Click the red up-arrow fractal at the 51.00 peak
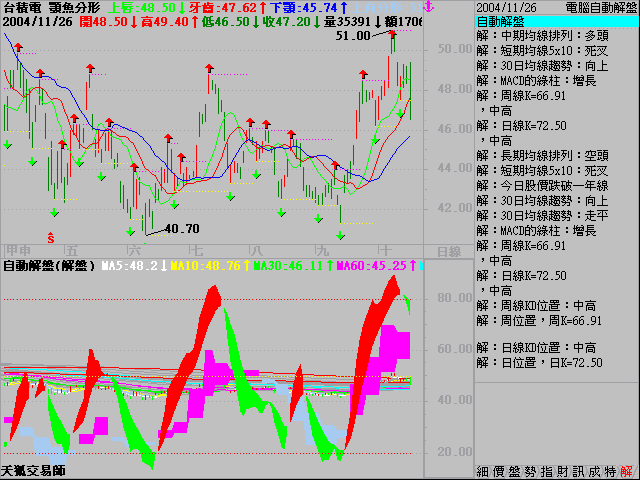This screenshot has width=640, height=480. [394, 38]
